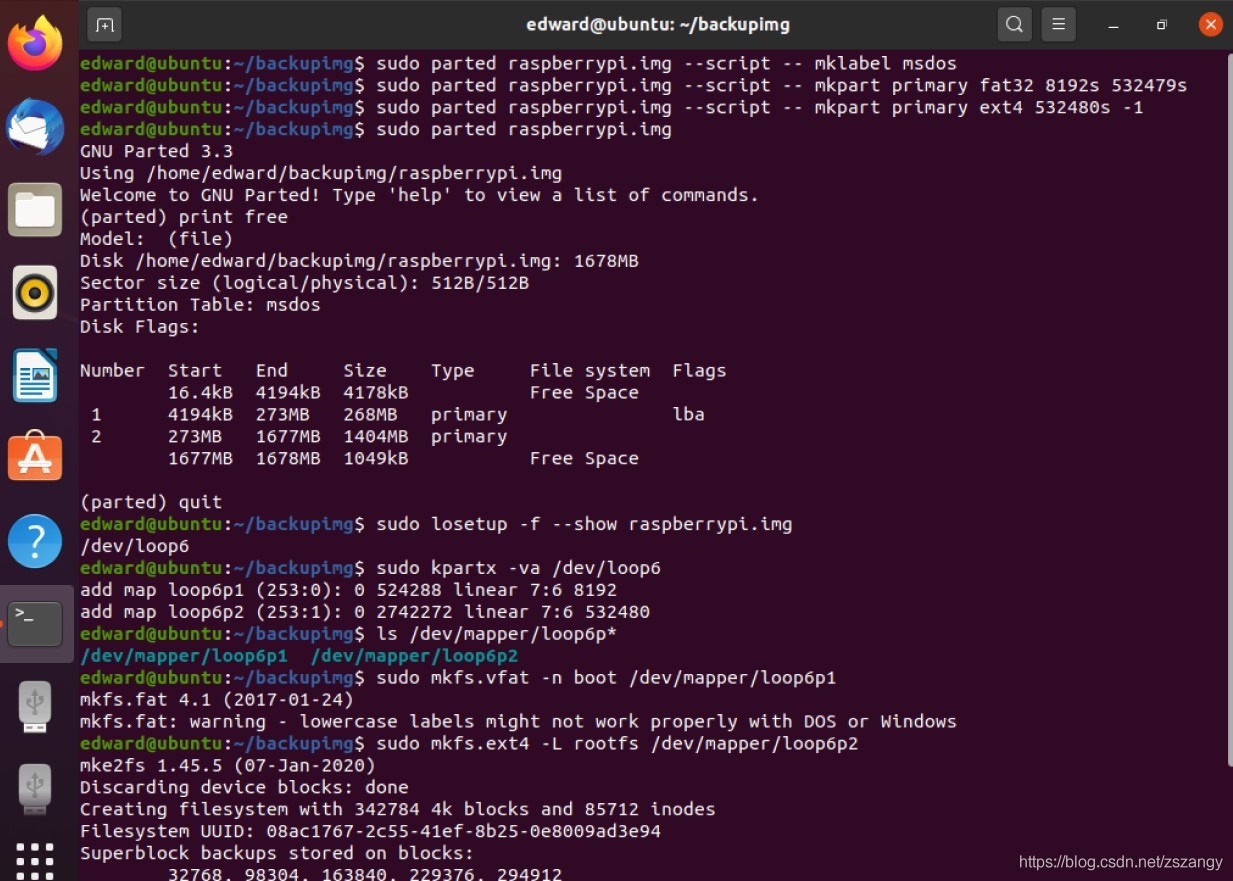
Task: Open the Help icon in dock
Action: click(35, 541)
